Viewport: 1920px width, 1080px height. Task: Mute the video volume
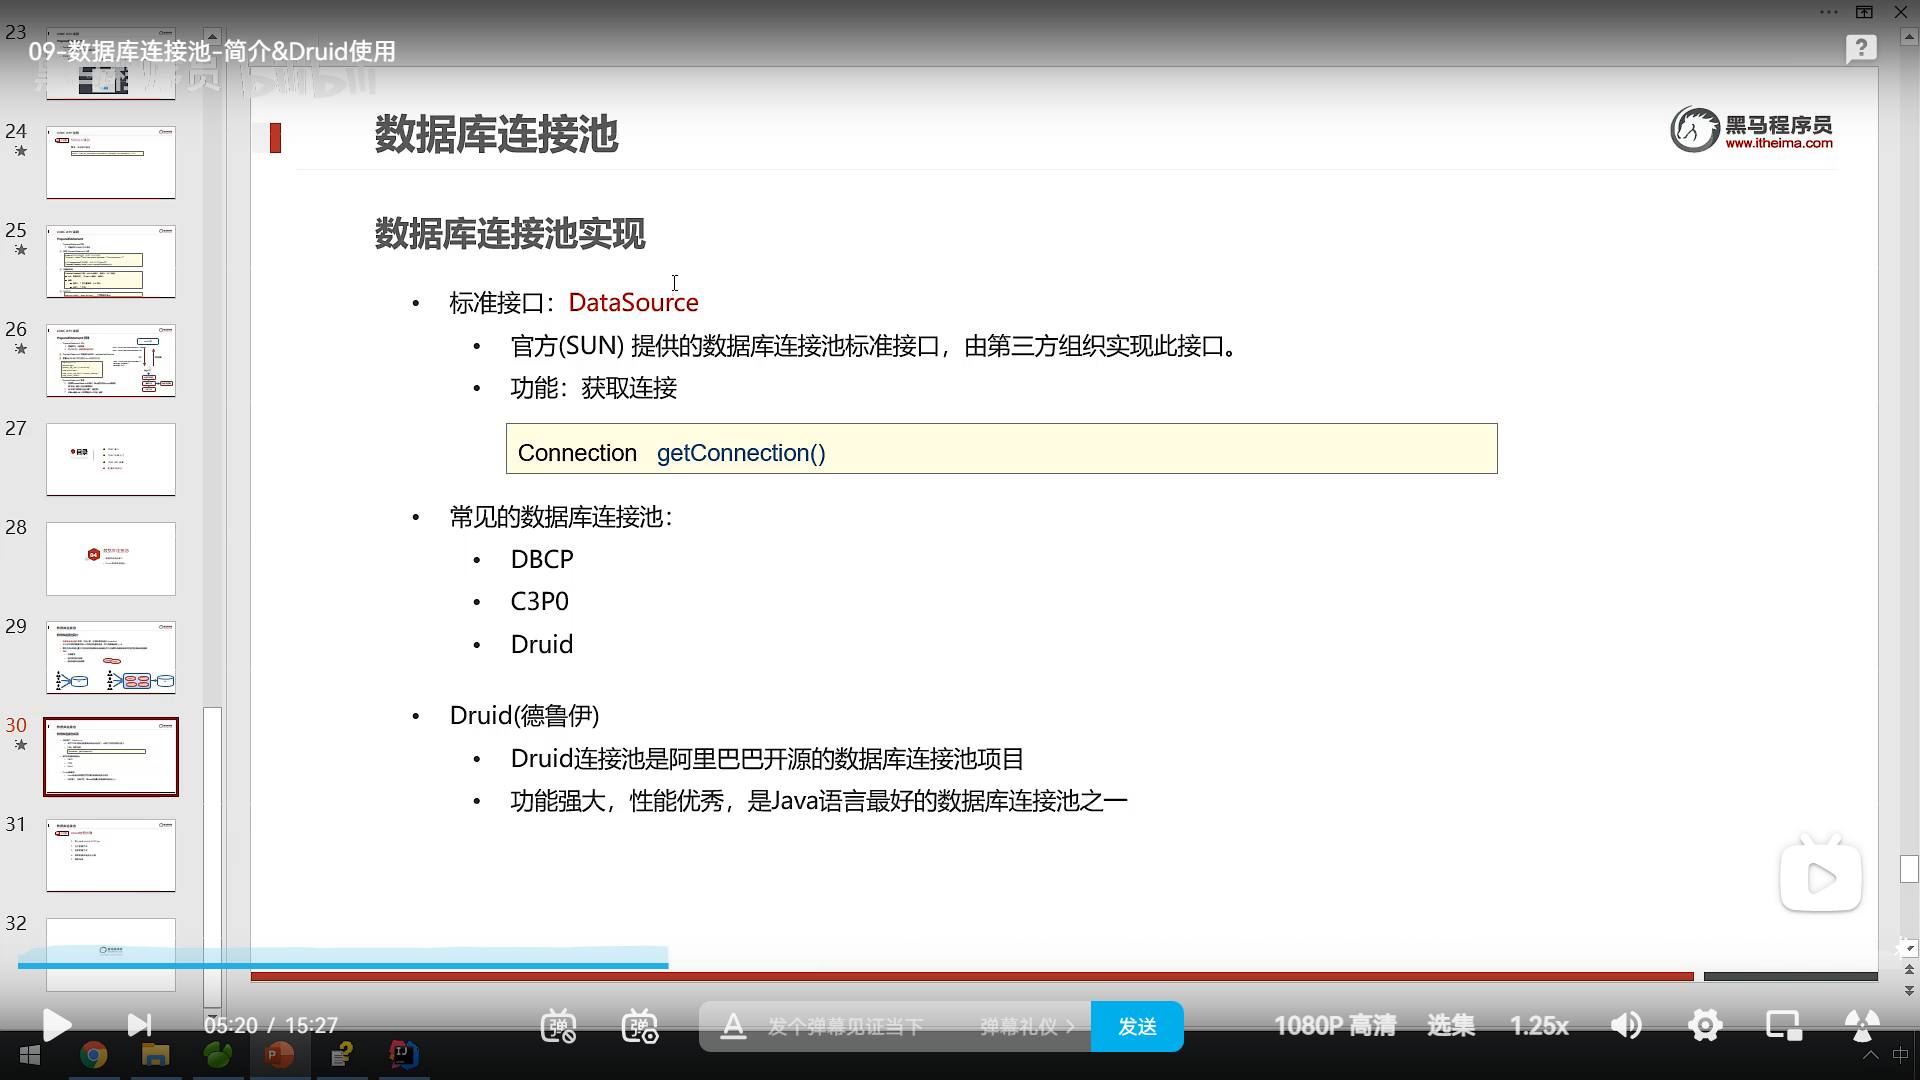pos(1626,1026)
